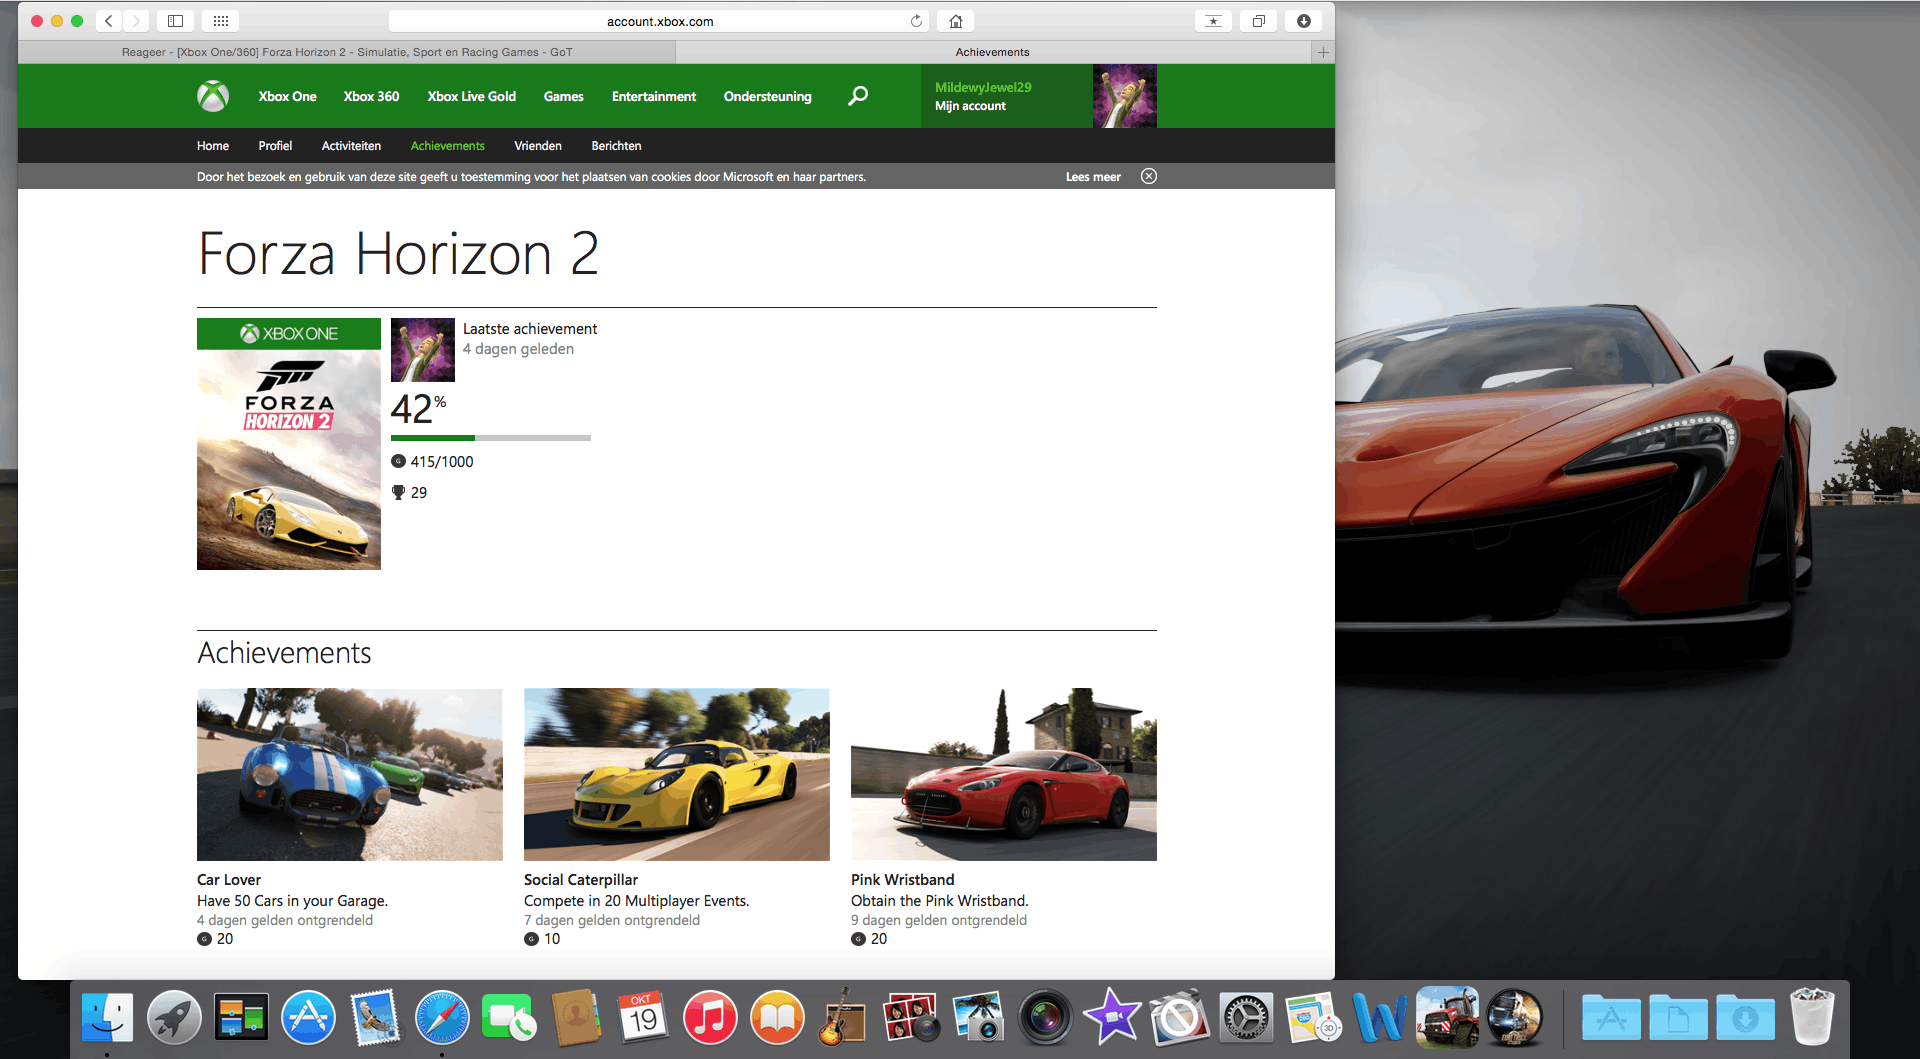Click the Forza Horizon 2 box art

point(289,444)
